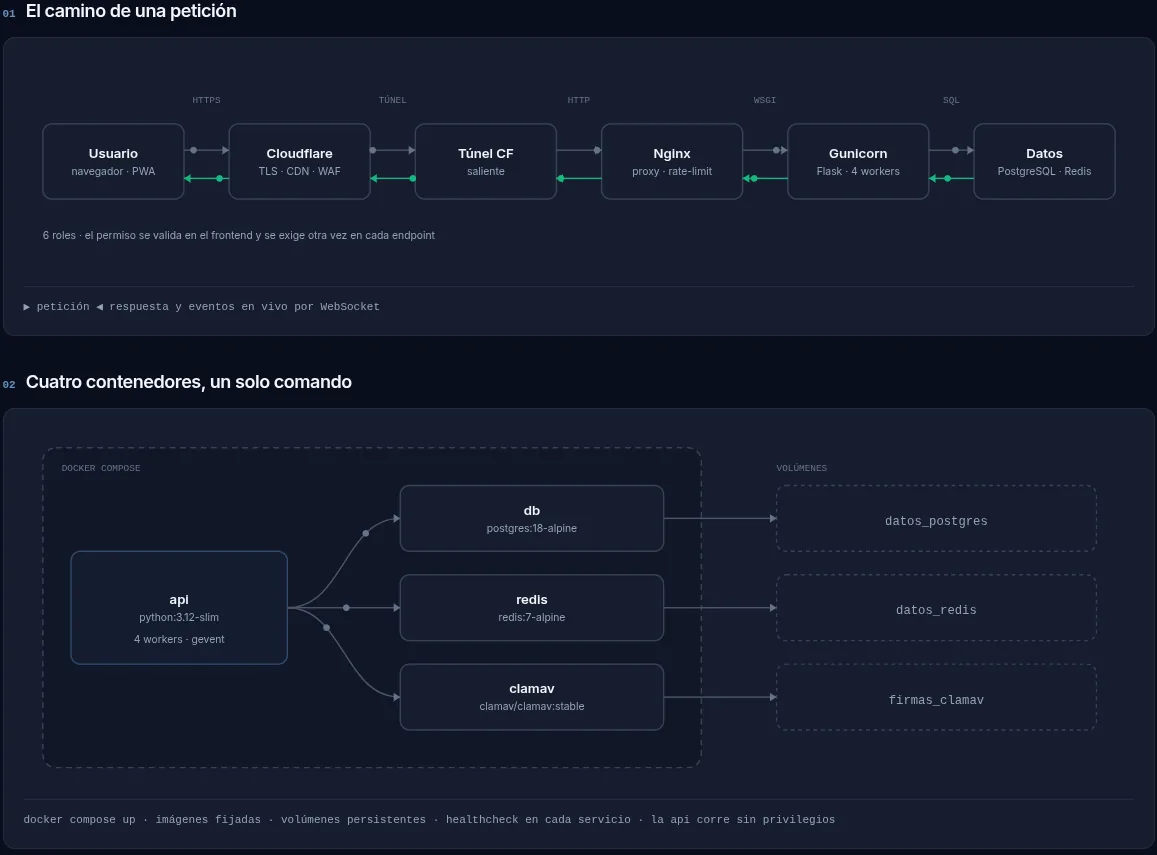This screenshot has width=1157, height=855.
Task: Select the Nginx proxy node
Action: (x=671, y=162)
